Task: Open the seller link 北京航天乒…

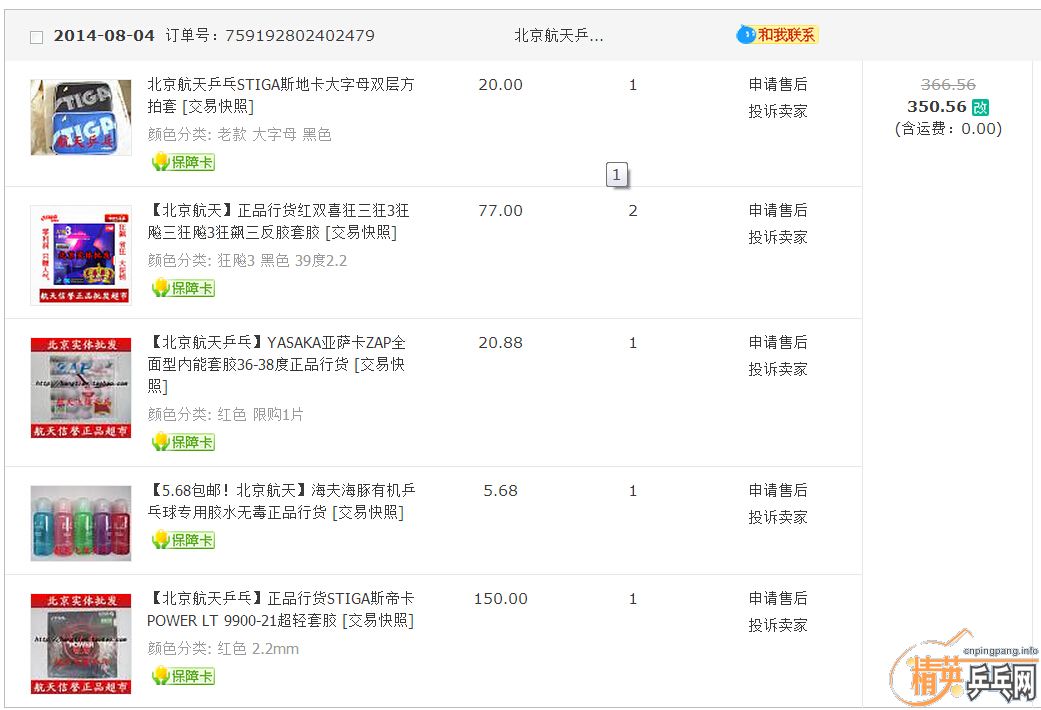Action: click(558, 35)
